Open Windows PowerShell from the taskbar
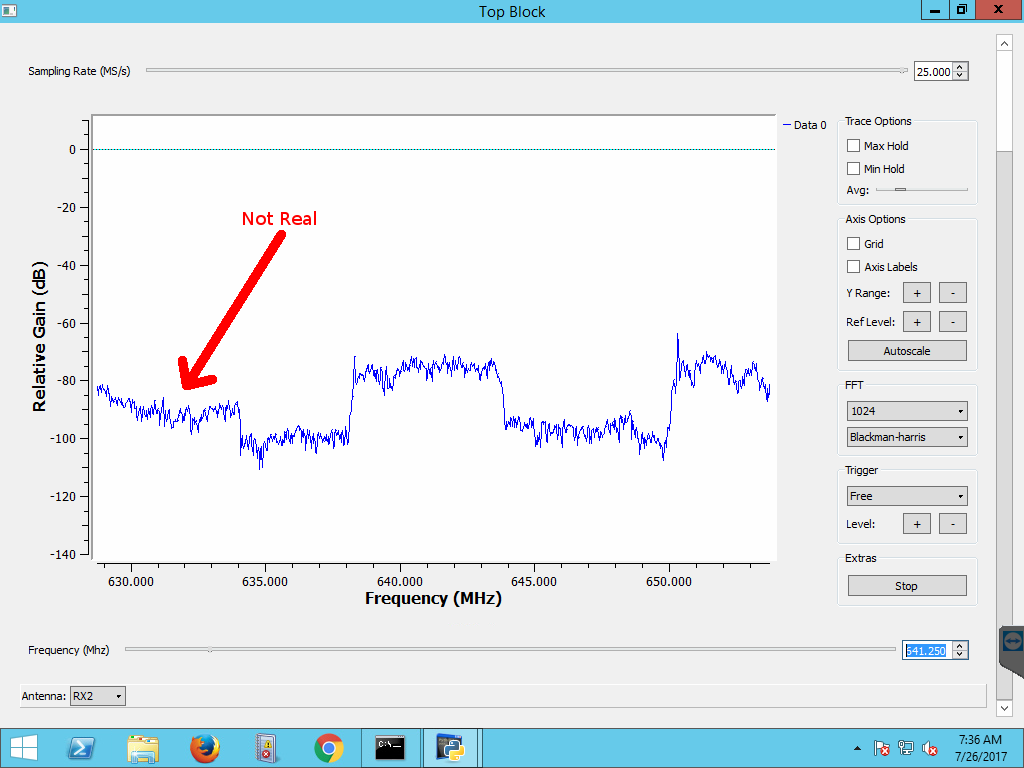 coord(81,747)
